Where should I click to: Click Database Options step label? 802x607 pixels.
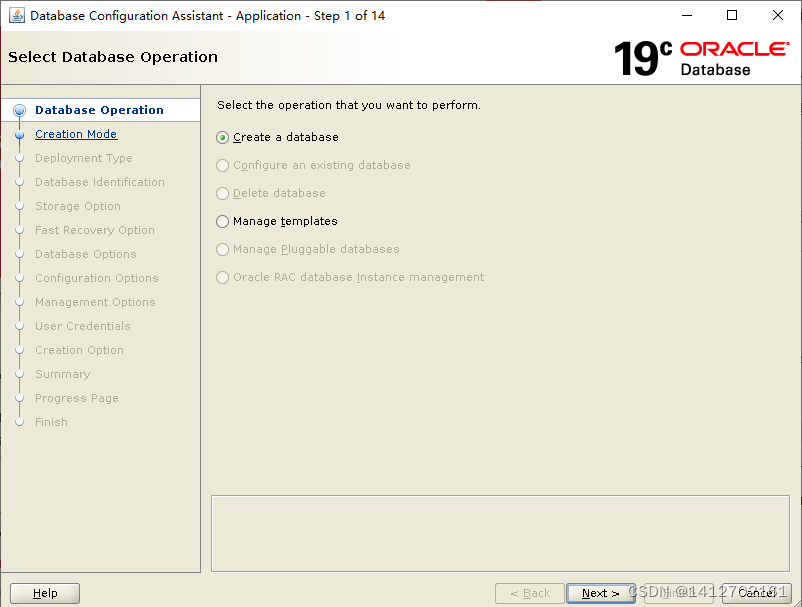[85, 254]
